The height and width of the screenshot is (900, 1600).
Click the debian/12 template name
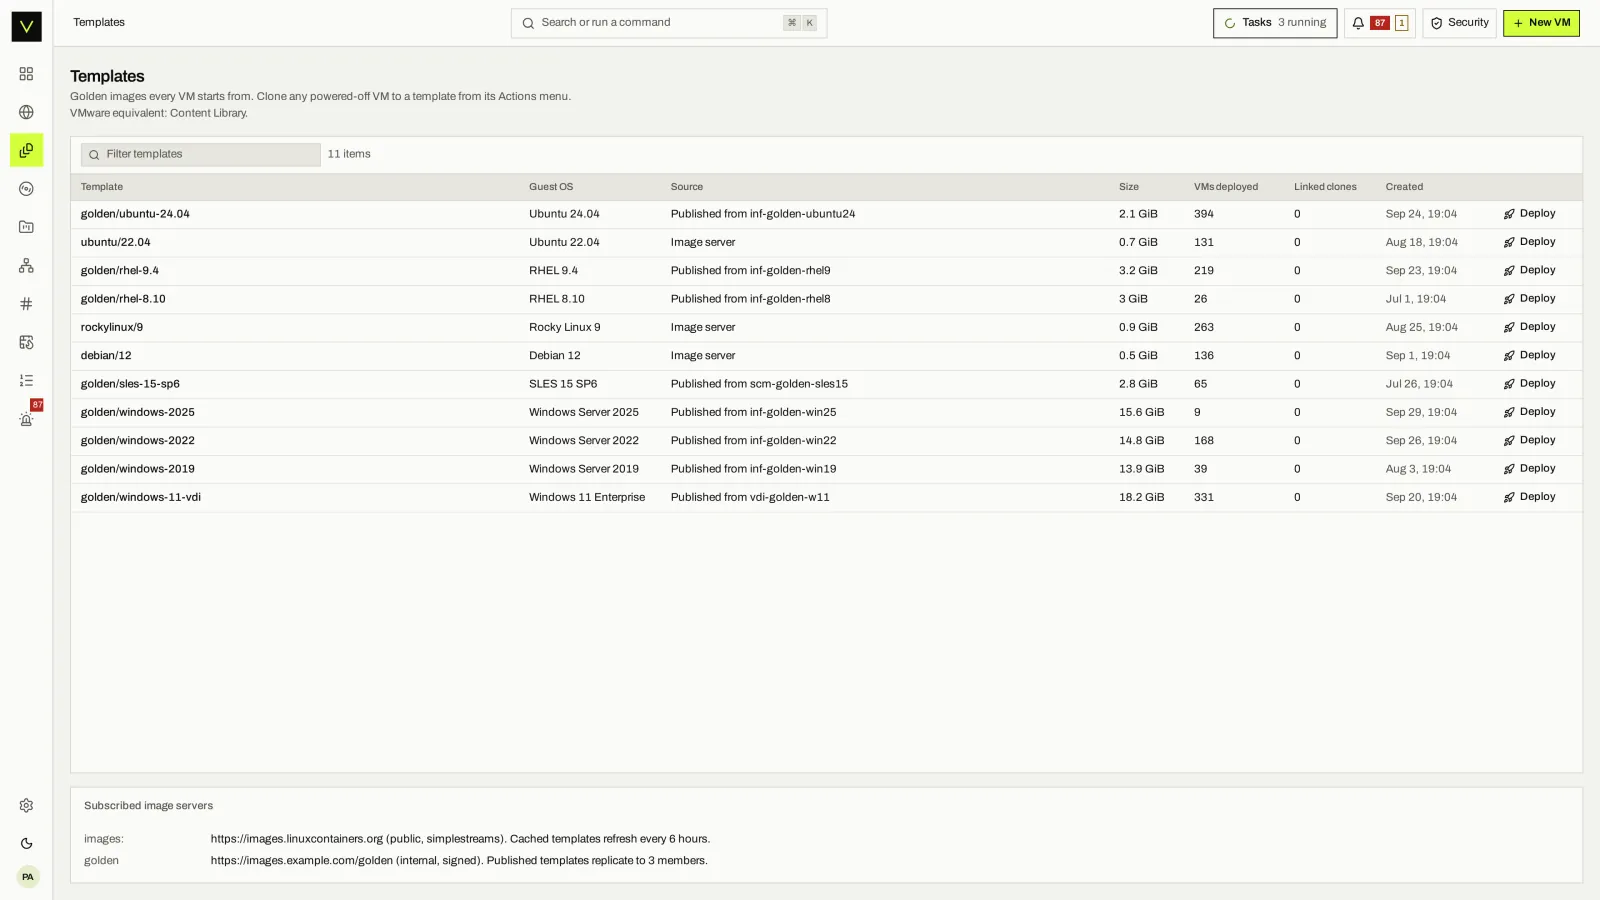[x=106, y=356]
